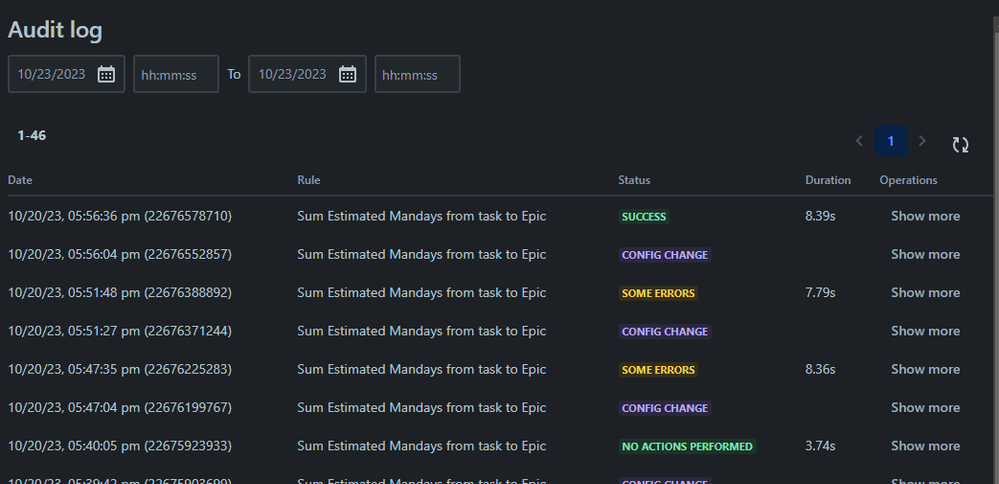The height and width of the screenshot is (484, 999).
Task: Click the start date field
Action: coord(66,74)
